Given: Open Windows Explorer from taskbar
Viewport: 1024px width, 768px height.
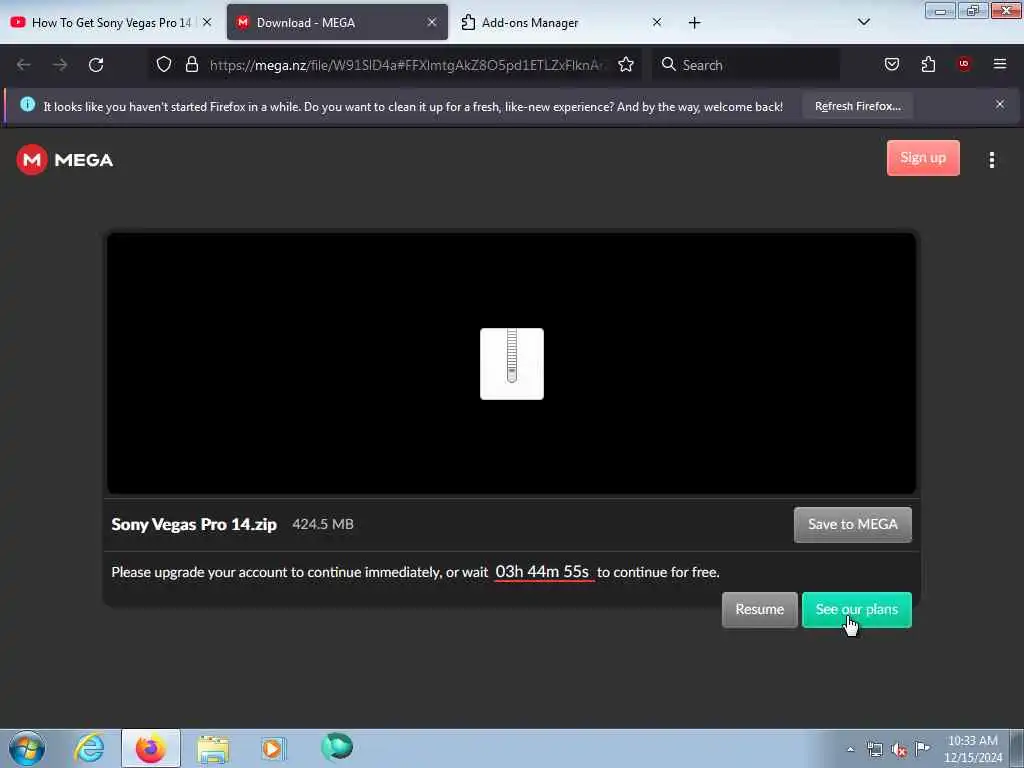Looking at the screenshot, I should click(x=212, y=748).
